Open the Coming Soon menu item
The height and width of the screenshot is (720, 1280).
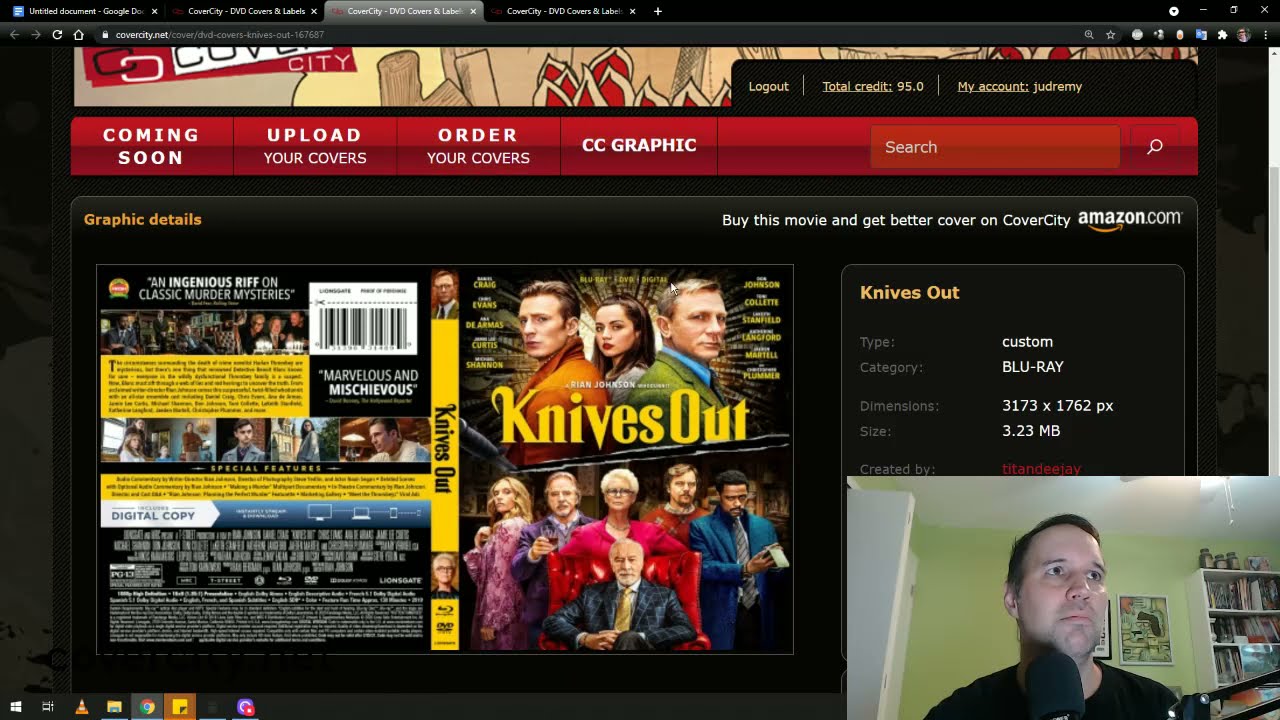point(152,146)
